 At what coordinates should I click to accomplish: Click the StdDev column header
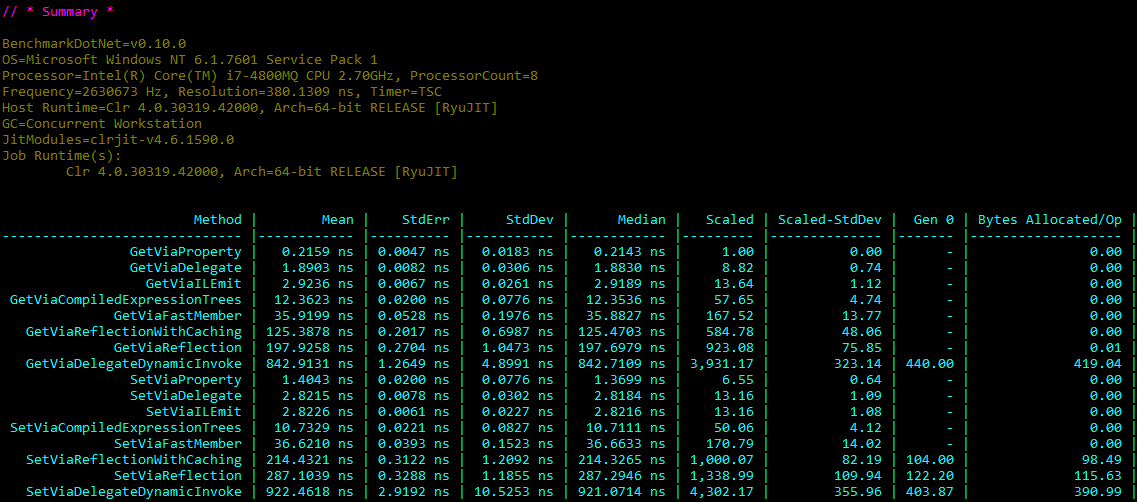click(530, 219)
